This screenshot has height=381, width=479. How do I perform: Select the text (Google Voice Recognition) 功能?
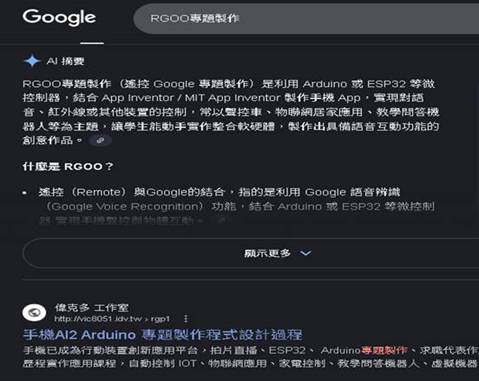tap(141, 207)
